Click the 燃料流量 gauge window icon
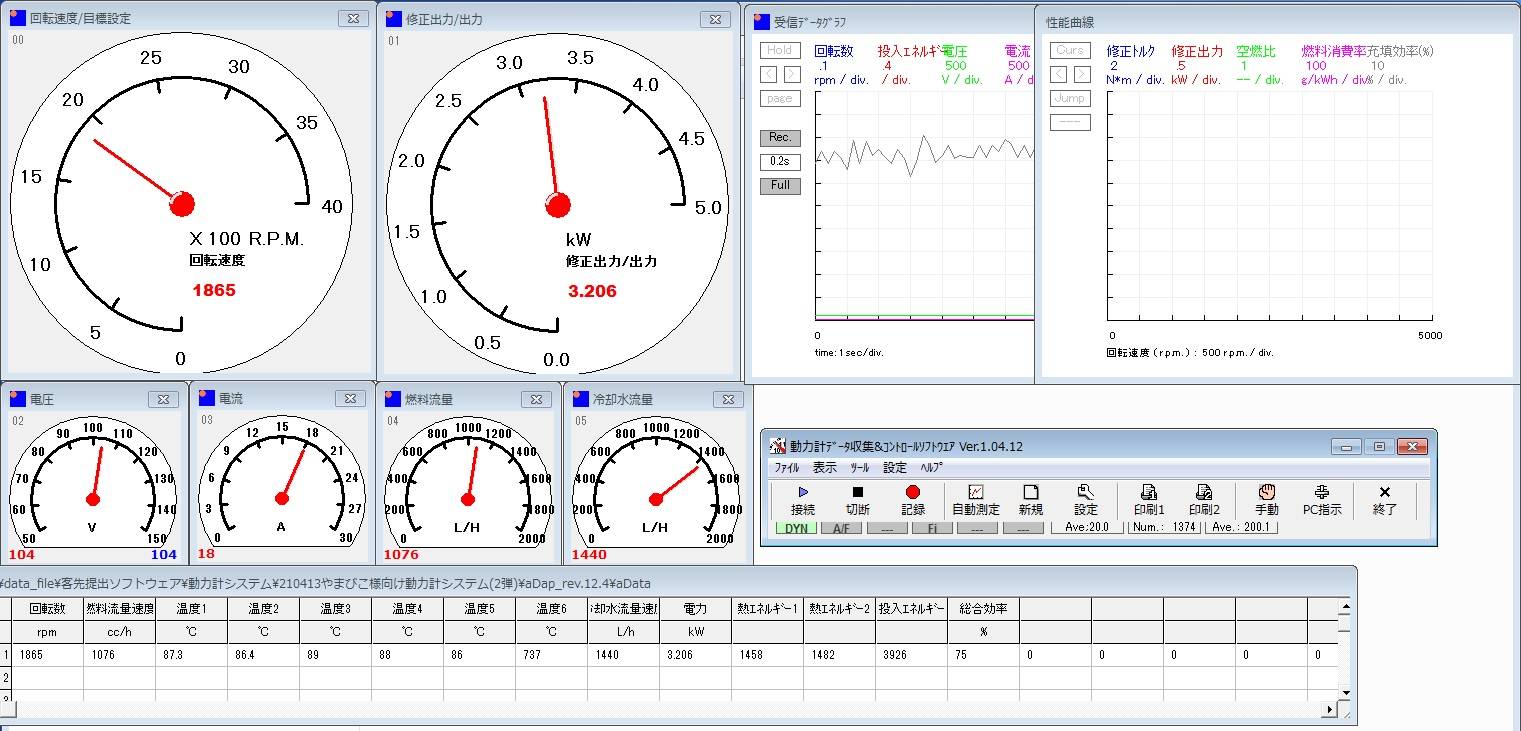 [392, 398]
